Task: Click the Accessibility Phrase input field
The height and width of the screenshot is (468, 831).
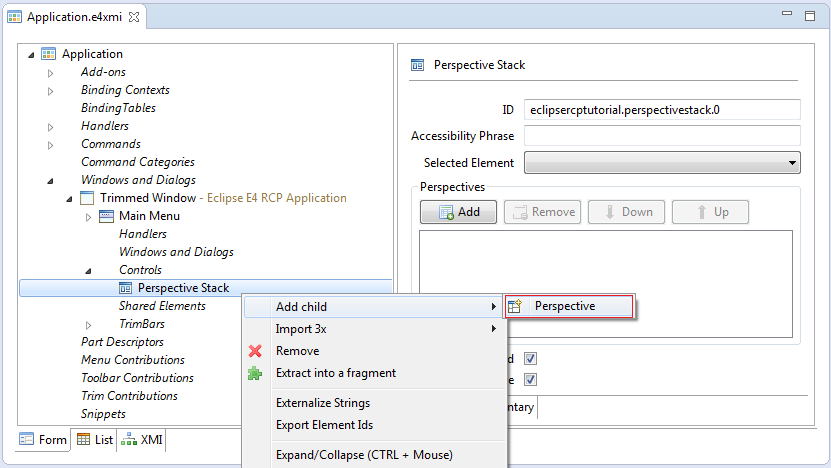Action: [x=662, y=136]
